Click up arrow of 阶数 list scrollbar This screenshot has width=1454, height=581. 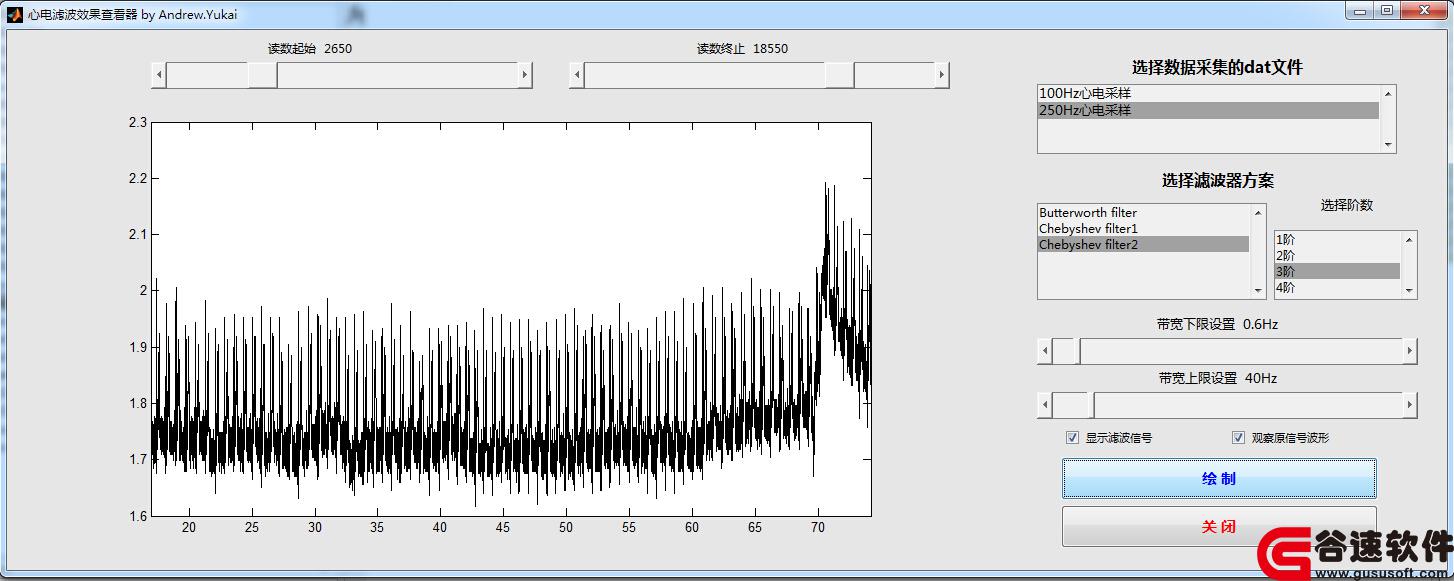[x=1409, y=239]
